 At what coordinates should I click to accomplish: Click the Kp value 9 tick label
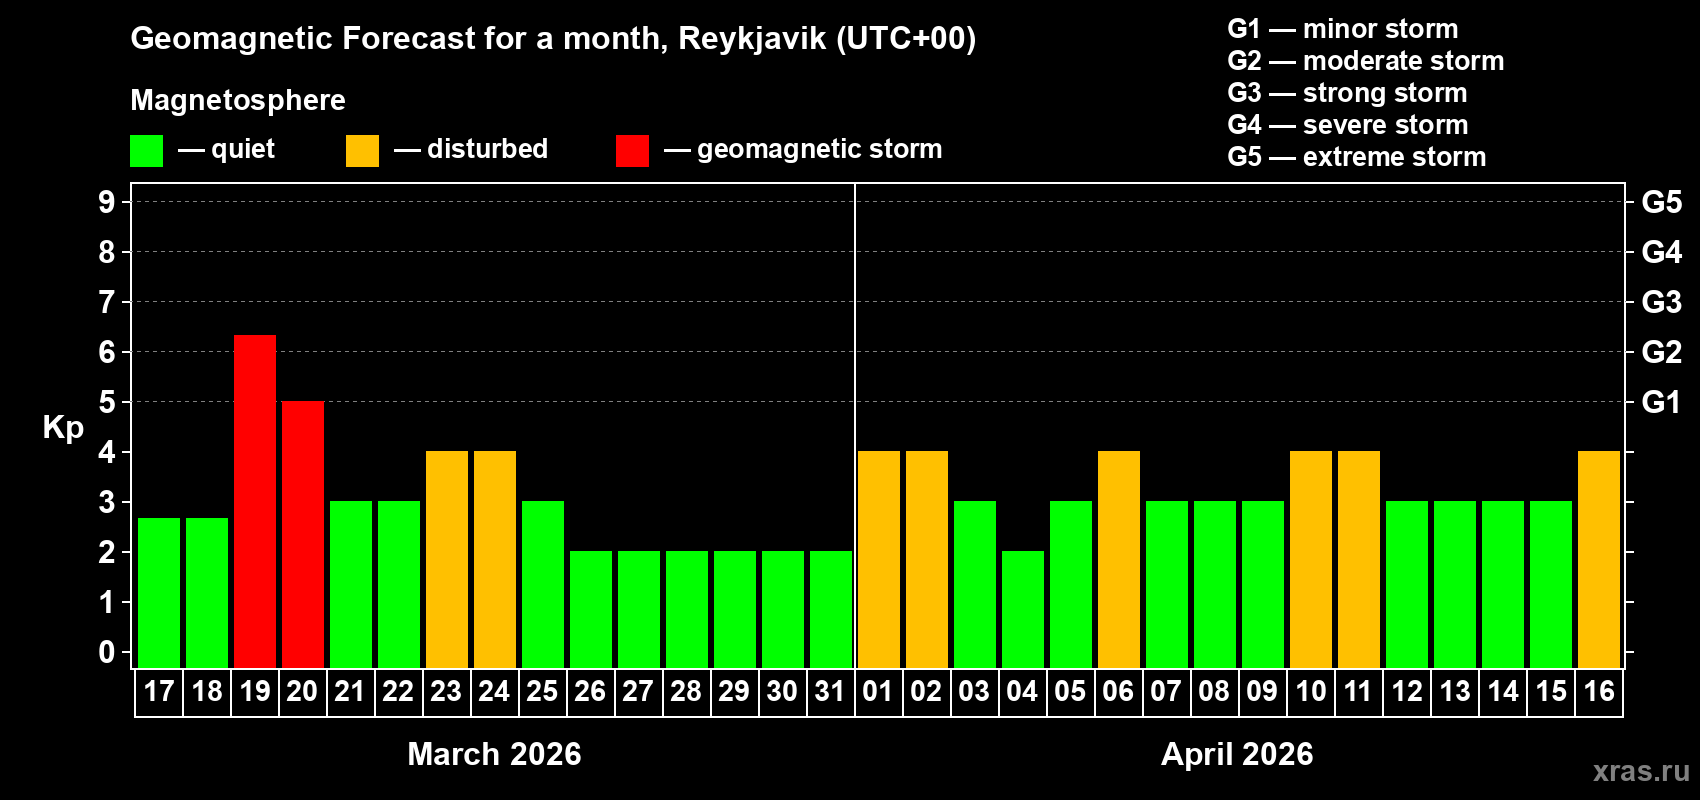pyautogui.click(x=107, y=202)
